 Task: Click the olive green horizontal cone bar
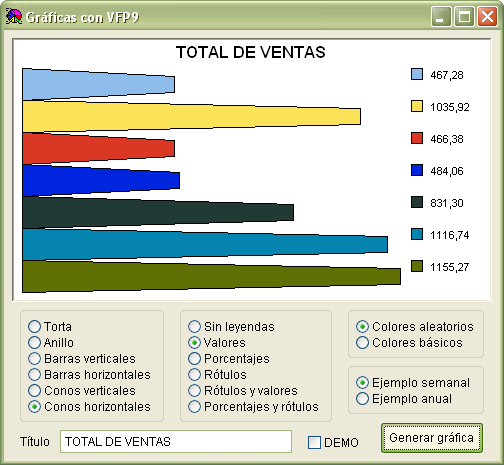(x=211, y=277)
